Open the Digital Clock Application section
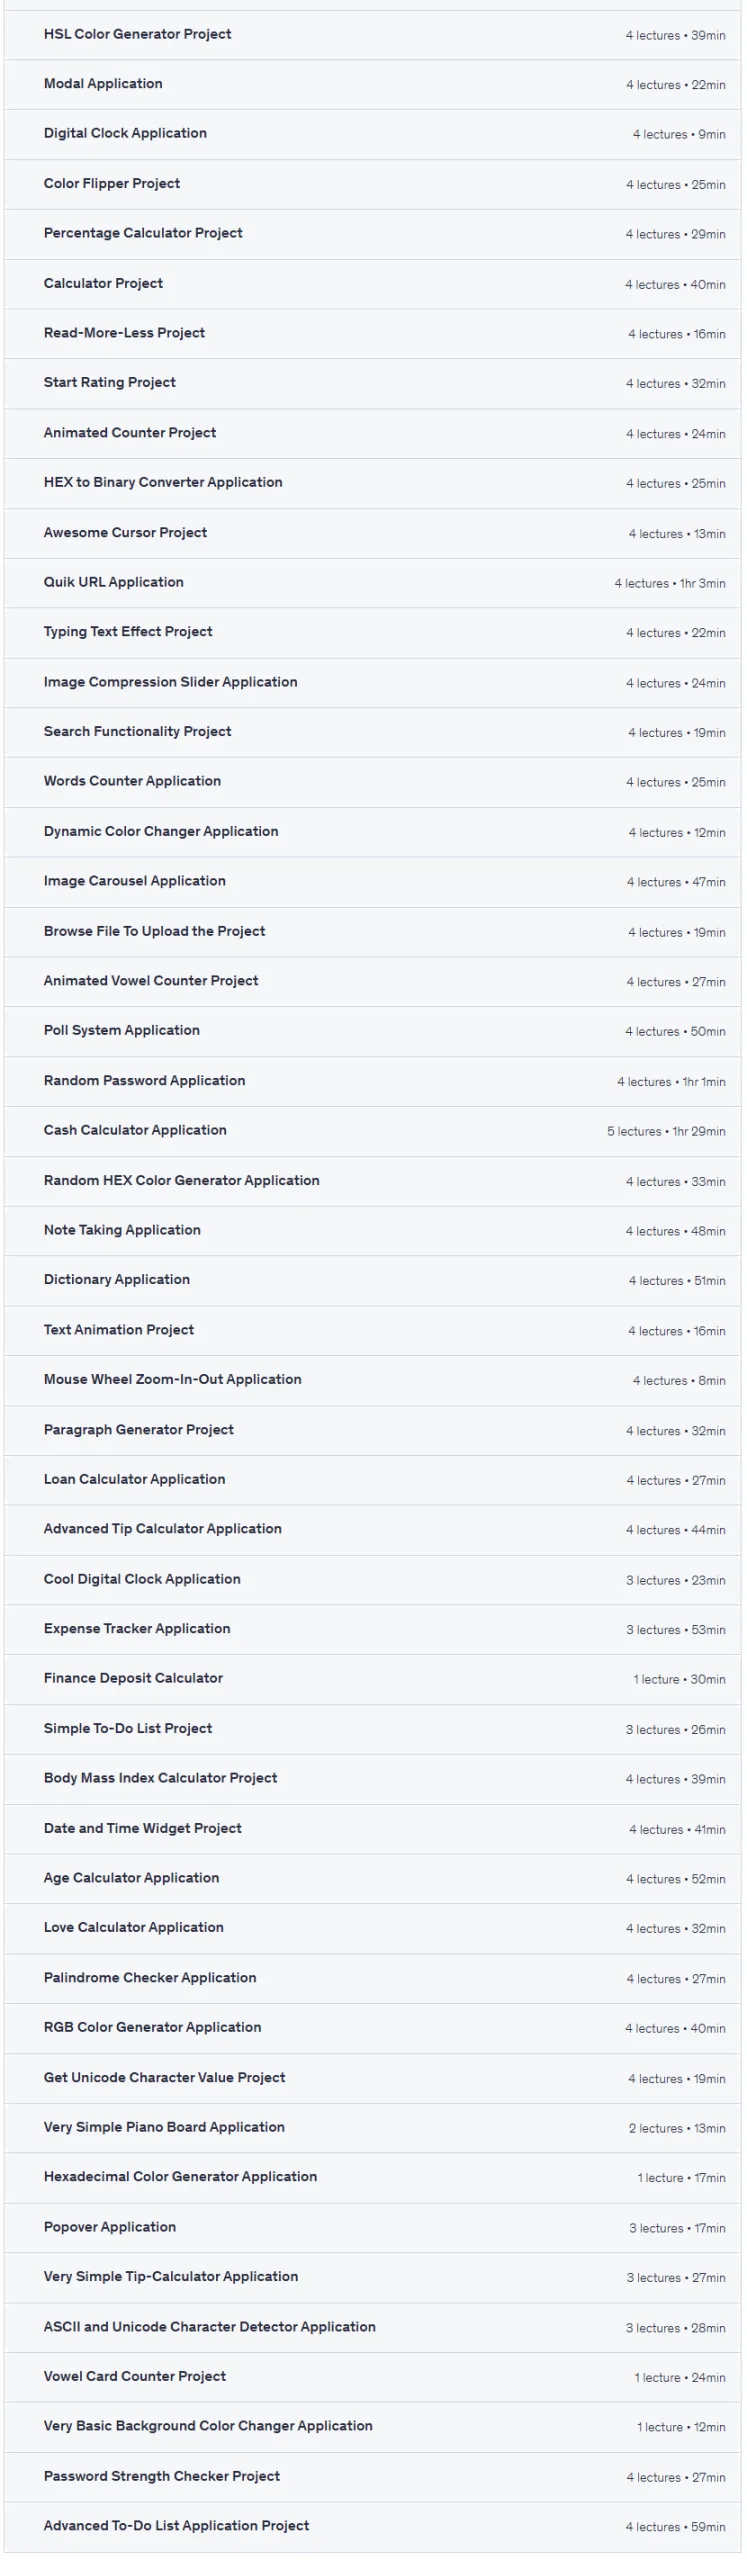 tap(372, 134)
